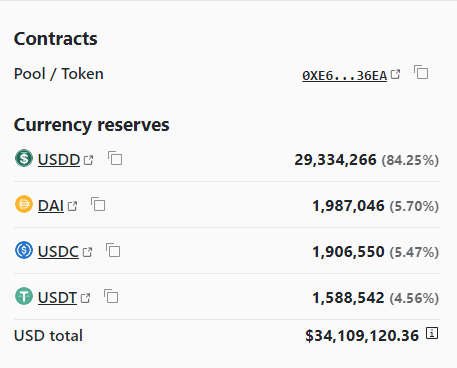Open the 0XE6...36EA pool address link
Viewport: 457px width, 368px height.
tap(344, 76)
